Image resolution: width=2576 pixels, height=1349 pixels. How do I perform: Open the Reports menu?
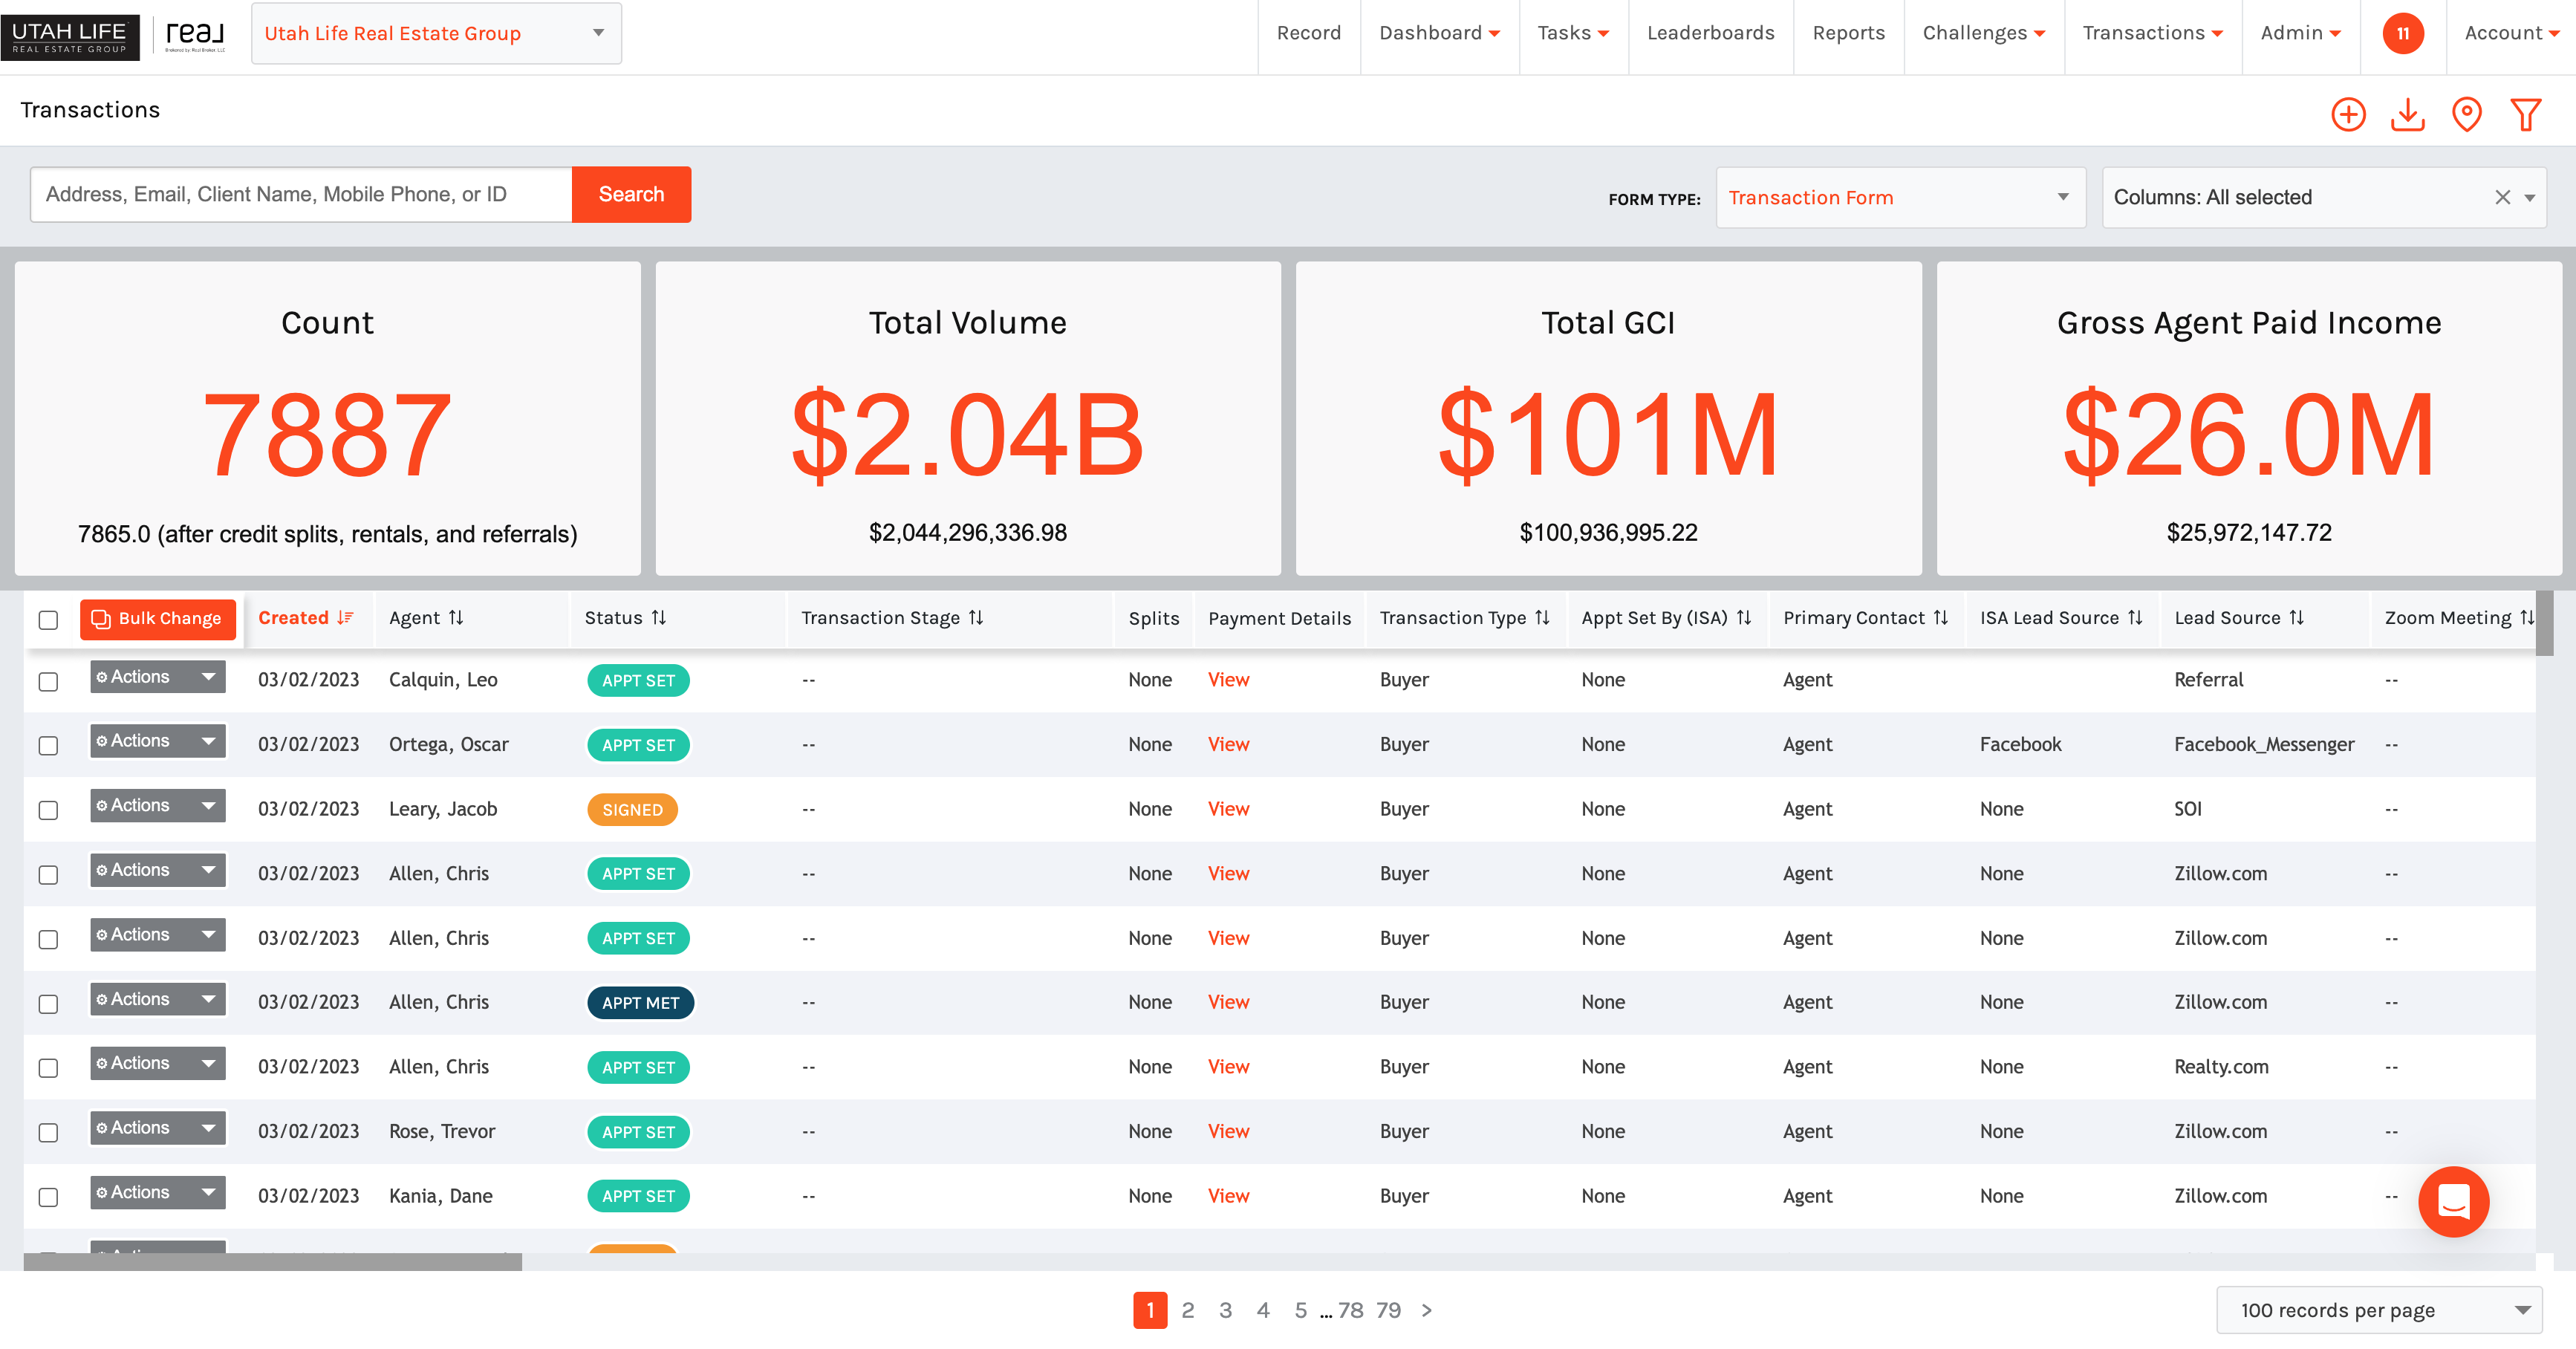[1849, 33]
